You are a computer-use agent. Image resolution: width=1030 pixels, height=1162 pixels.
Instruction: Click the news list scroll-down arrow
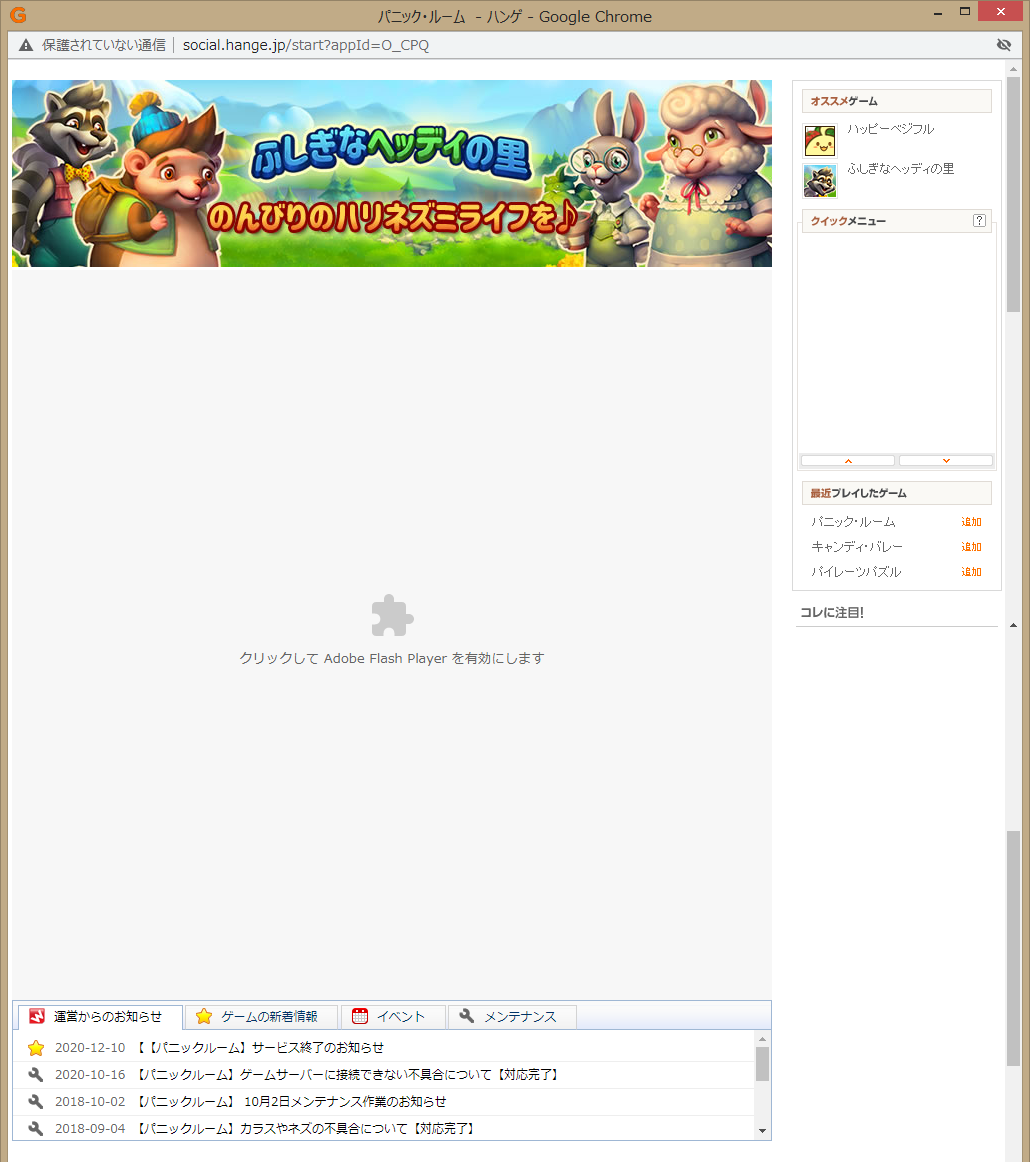[x=762, y=1131]
